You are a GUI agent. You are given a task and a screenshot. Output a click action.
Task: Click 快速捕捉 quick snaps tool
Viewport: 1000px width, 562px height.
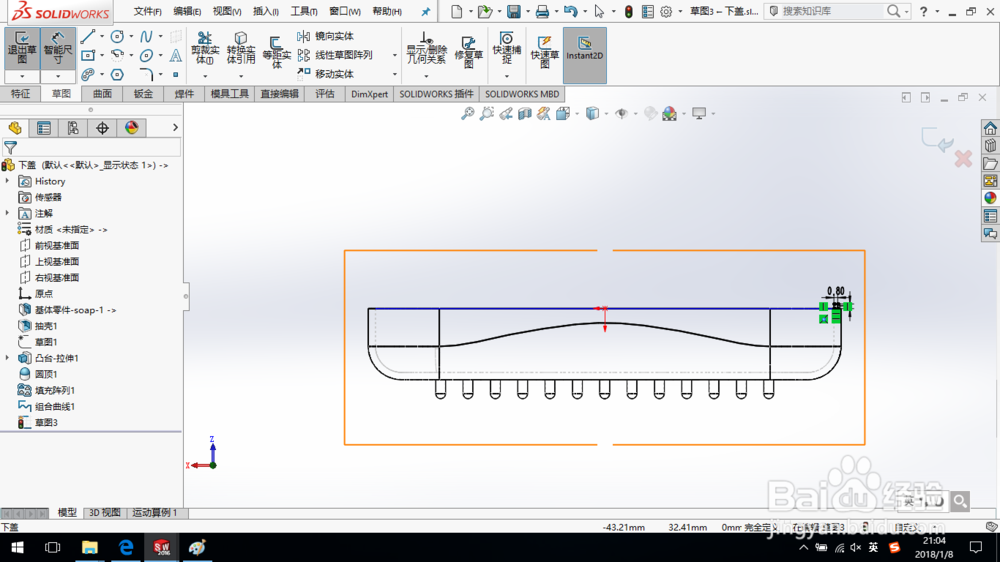click(506, 48)
